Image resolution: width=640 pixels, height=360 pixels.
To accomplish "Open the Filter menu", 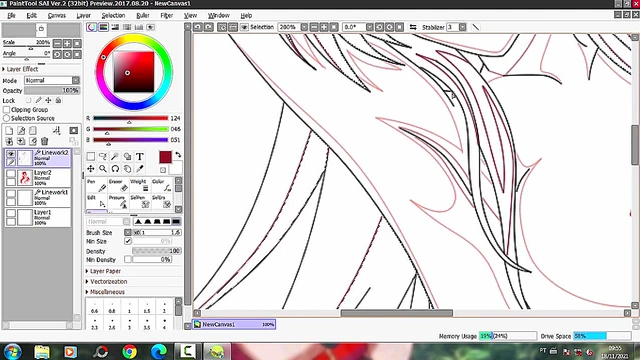I will click(167, 15).
